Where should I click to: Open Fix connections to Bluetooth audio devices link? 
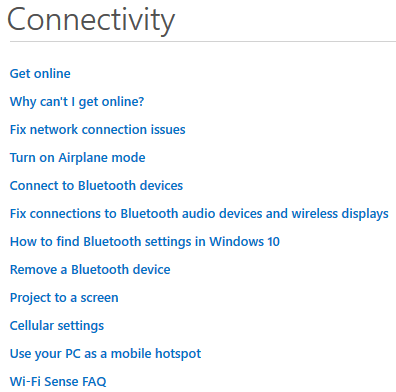tap(199, 214)
